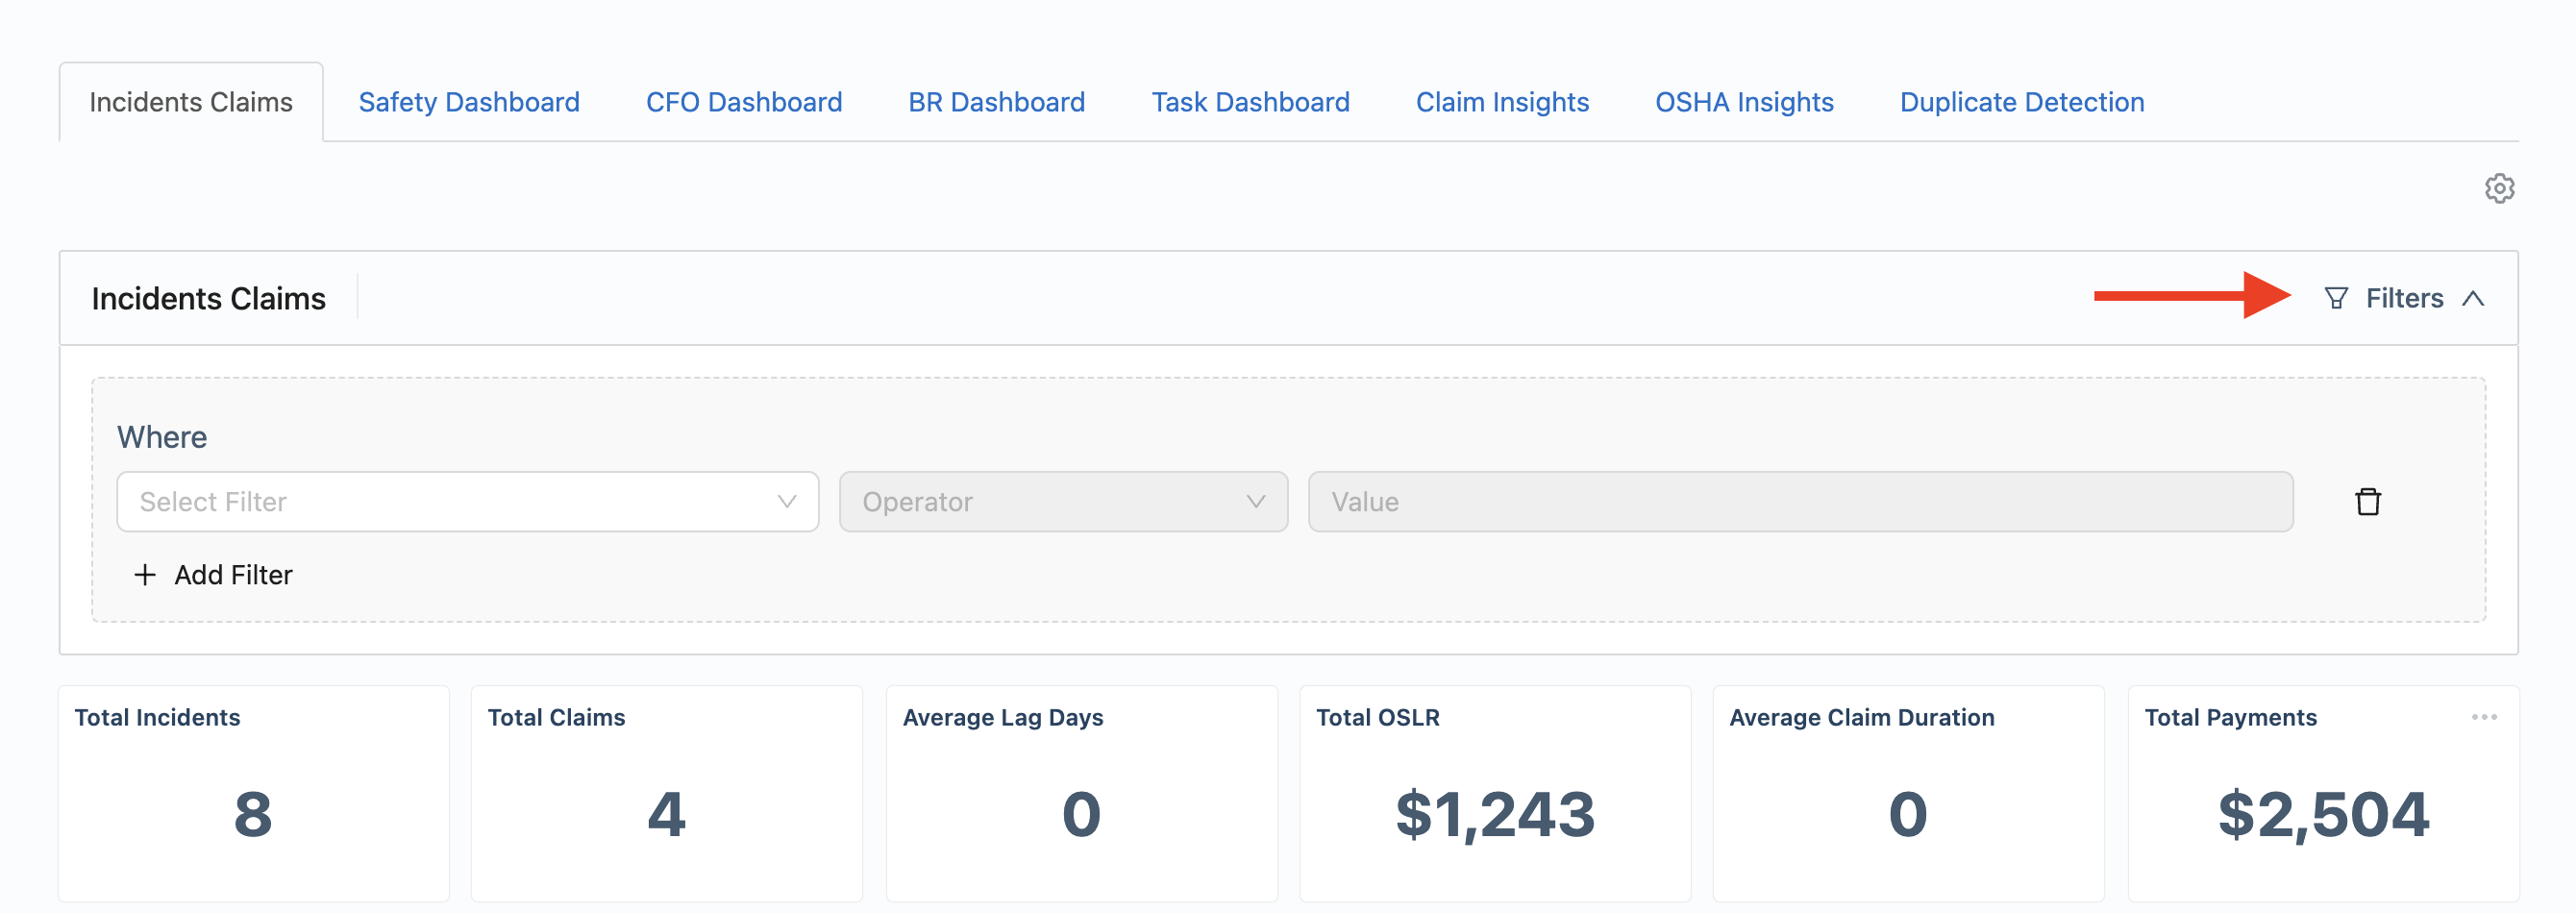Select the Incidents Claims tab
The image size is (2576, 913).
click(x=191, y=102)
